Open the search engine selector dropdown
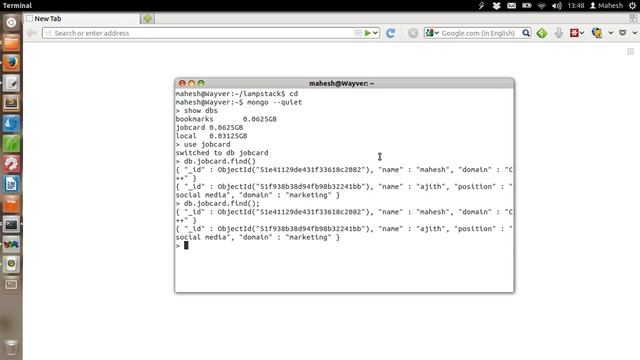 coord(432,33)
